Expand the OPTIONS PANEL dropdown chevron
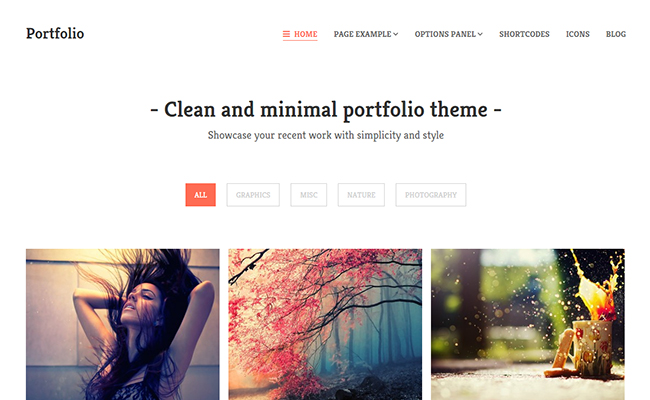The width and height of the screenshot is (650, 400). tap(480, 34)
